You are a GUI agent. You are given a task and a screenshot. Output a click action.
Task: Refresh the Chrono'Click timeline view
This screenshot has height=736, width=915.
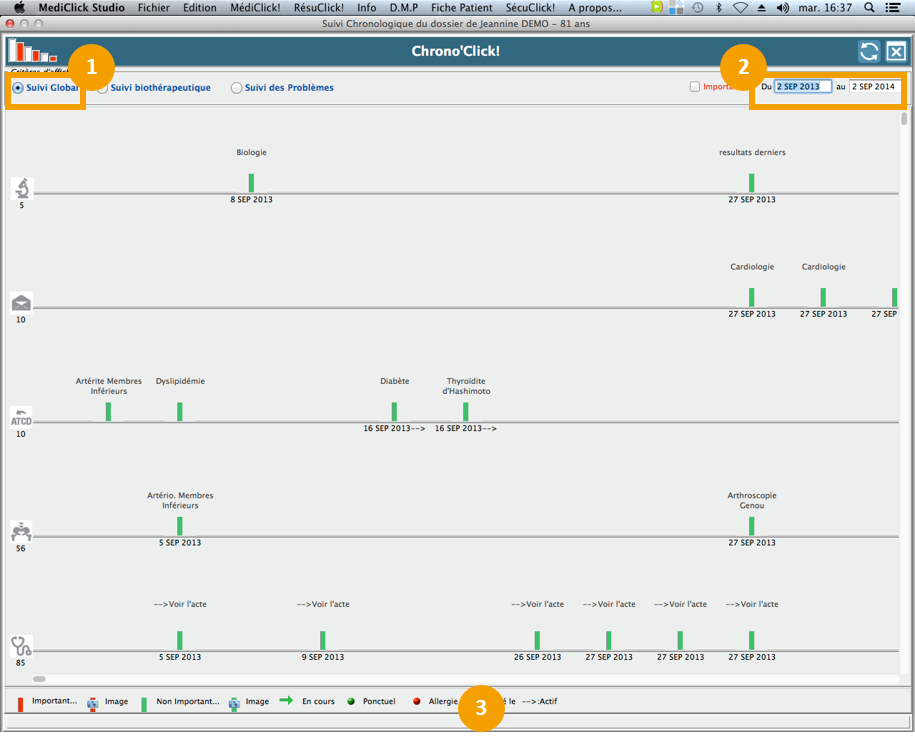(x=869, y=52)
